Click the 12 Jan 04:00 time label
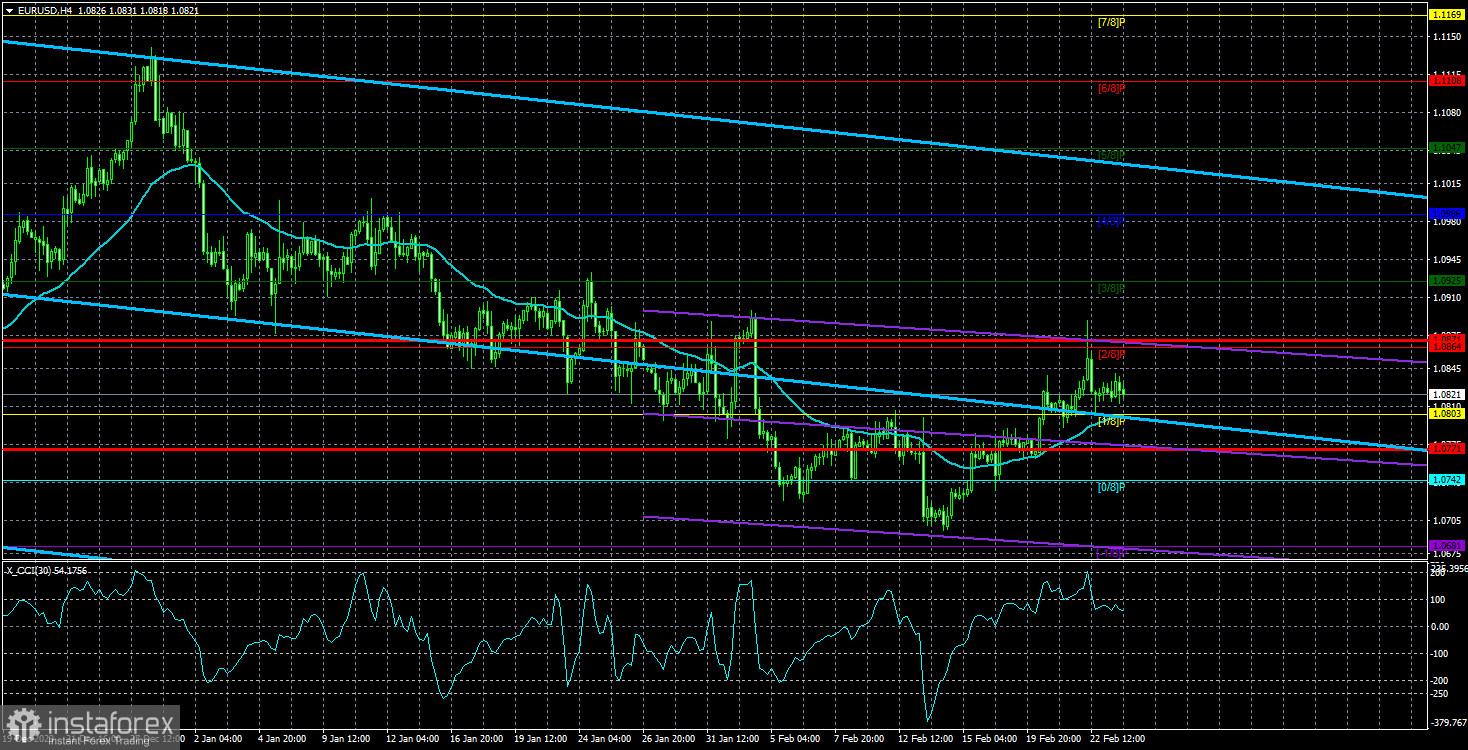1468x750 pixels. (410, 739)
